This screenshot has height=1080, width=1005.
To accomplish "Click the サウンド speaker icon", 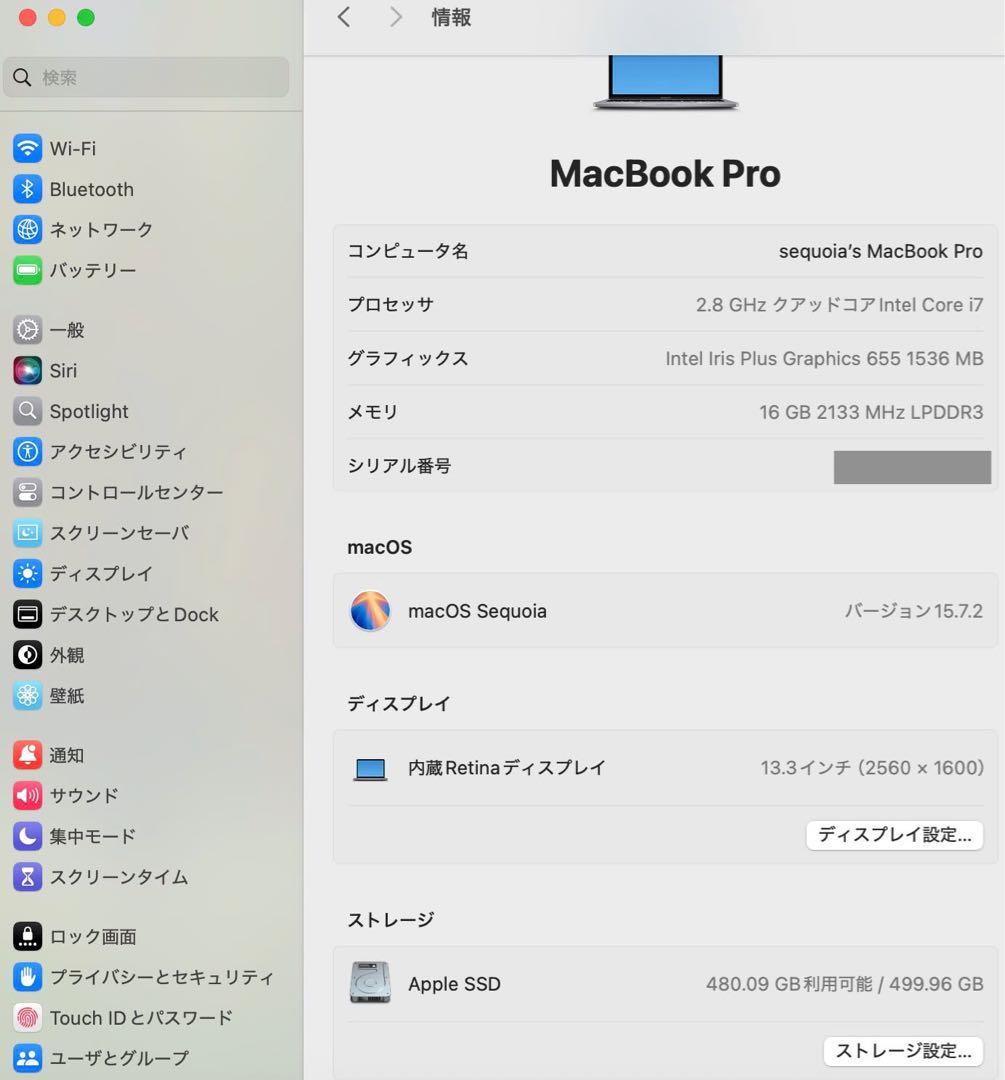I will (x=28, y=795).
